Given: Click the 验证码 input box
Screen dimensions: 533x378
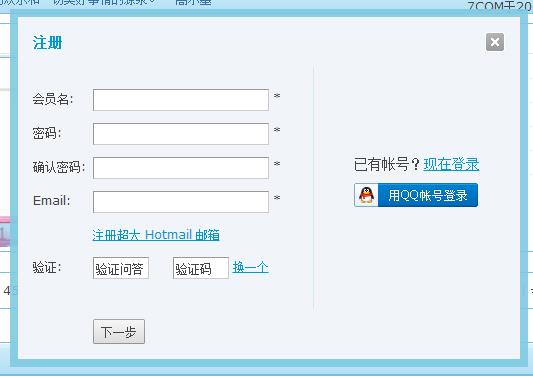Looking at the screenshot, I should pos(201,268).
